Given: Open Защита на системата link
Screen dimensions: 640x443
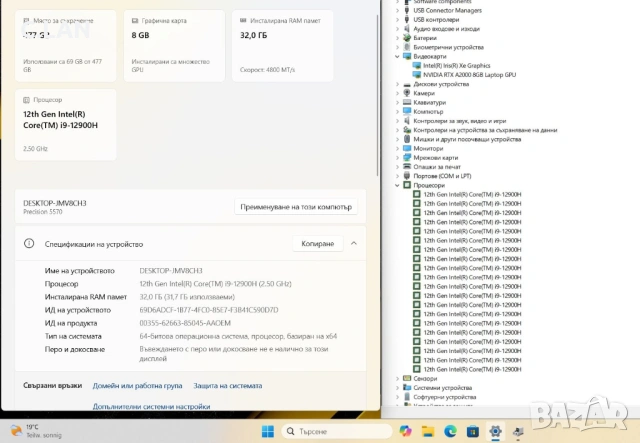Looking at the screenshot, I should click(228, 385).
